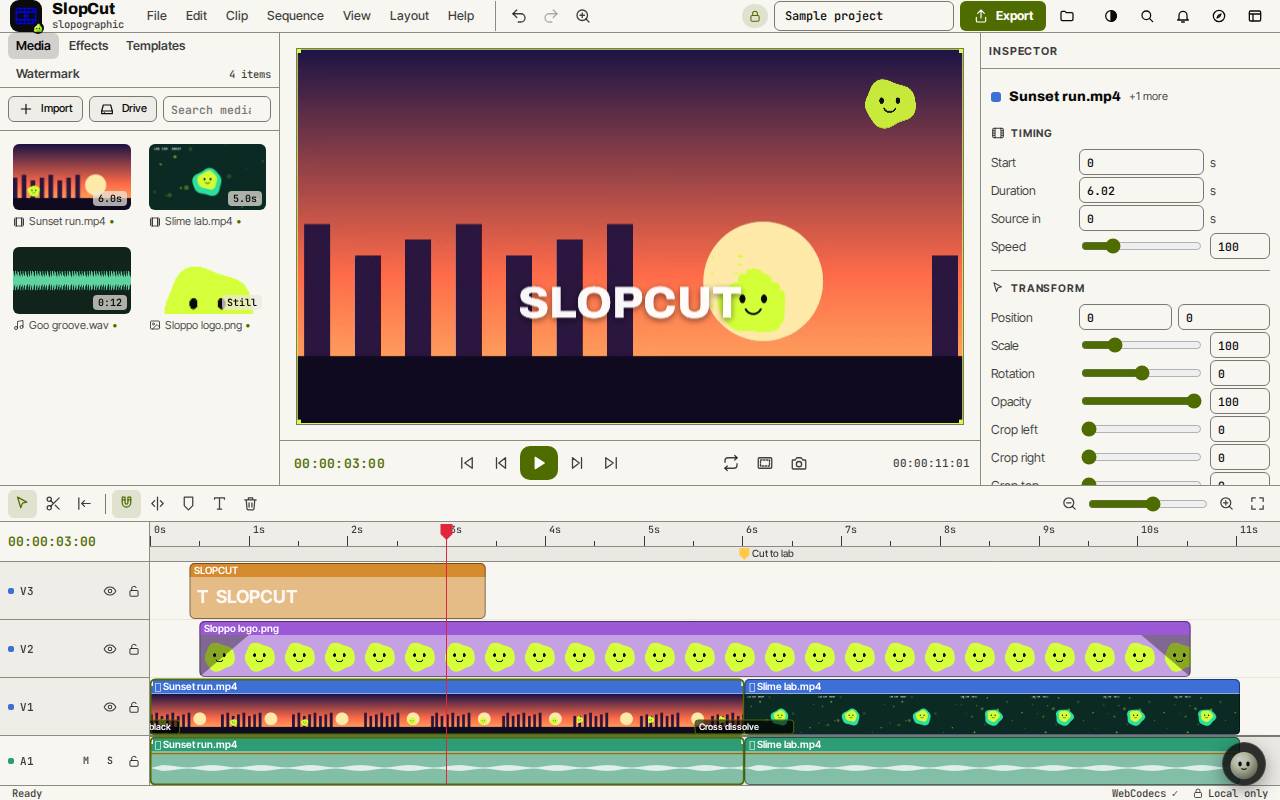Open notifications bell
This screenshot has height=800, width=1280.
click(1183, 16)
